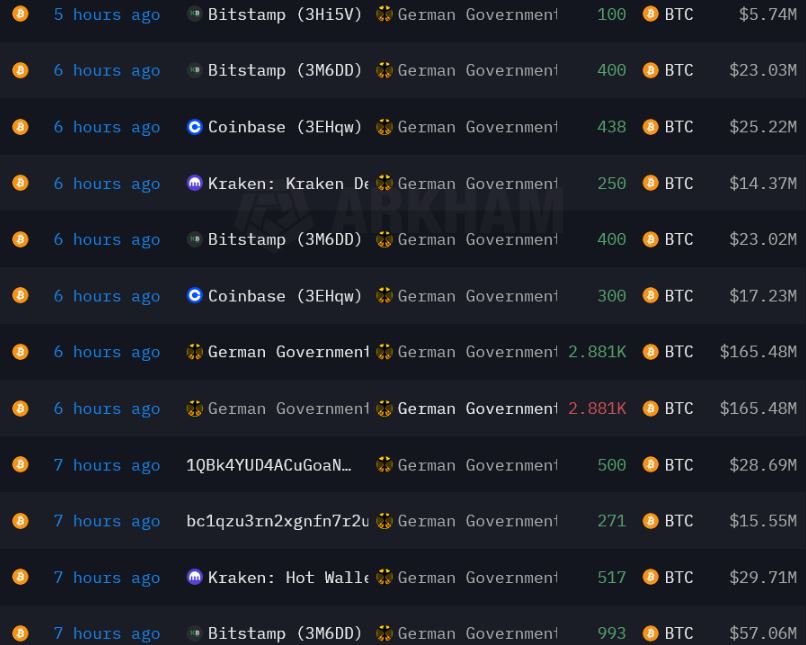Click the BTC label in the $25.22M row
Image resolution: width=806 pixels, height=645 pixels.
coord(679,127)
